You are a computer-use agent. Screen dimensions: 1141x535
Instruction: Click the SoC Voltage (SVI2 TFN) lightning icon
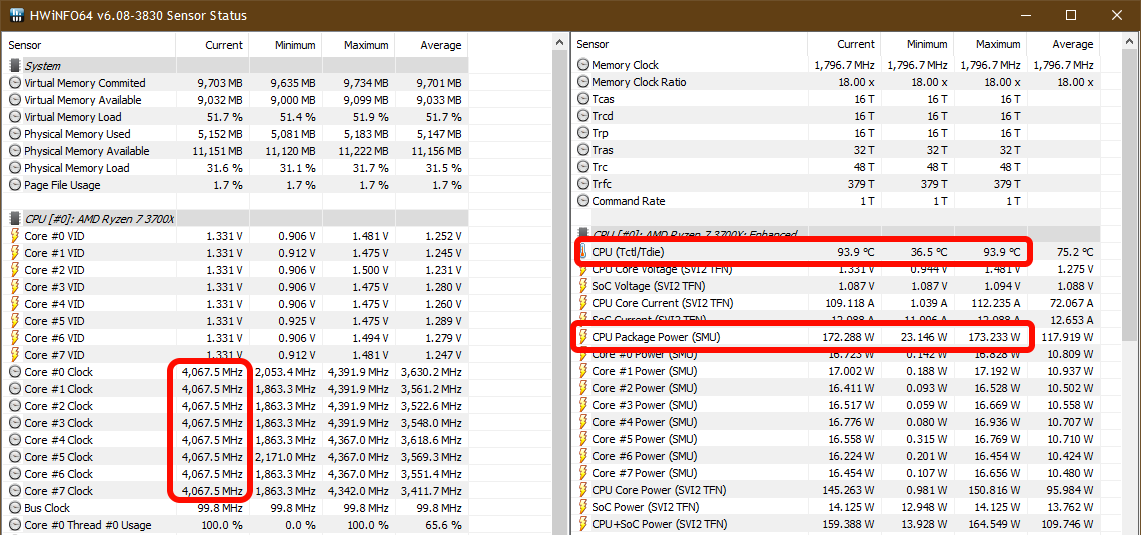583,286
